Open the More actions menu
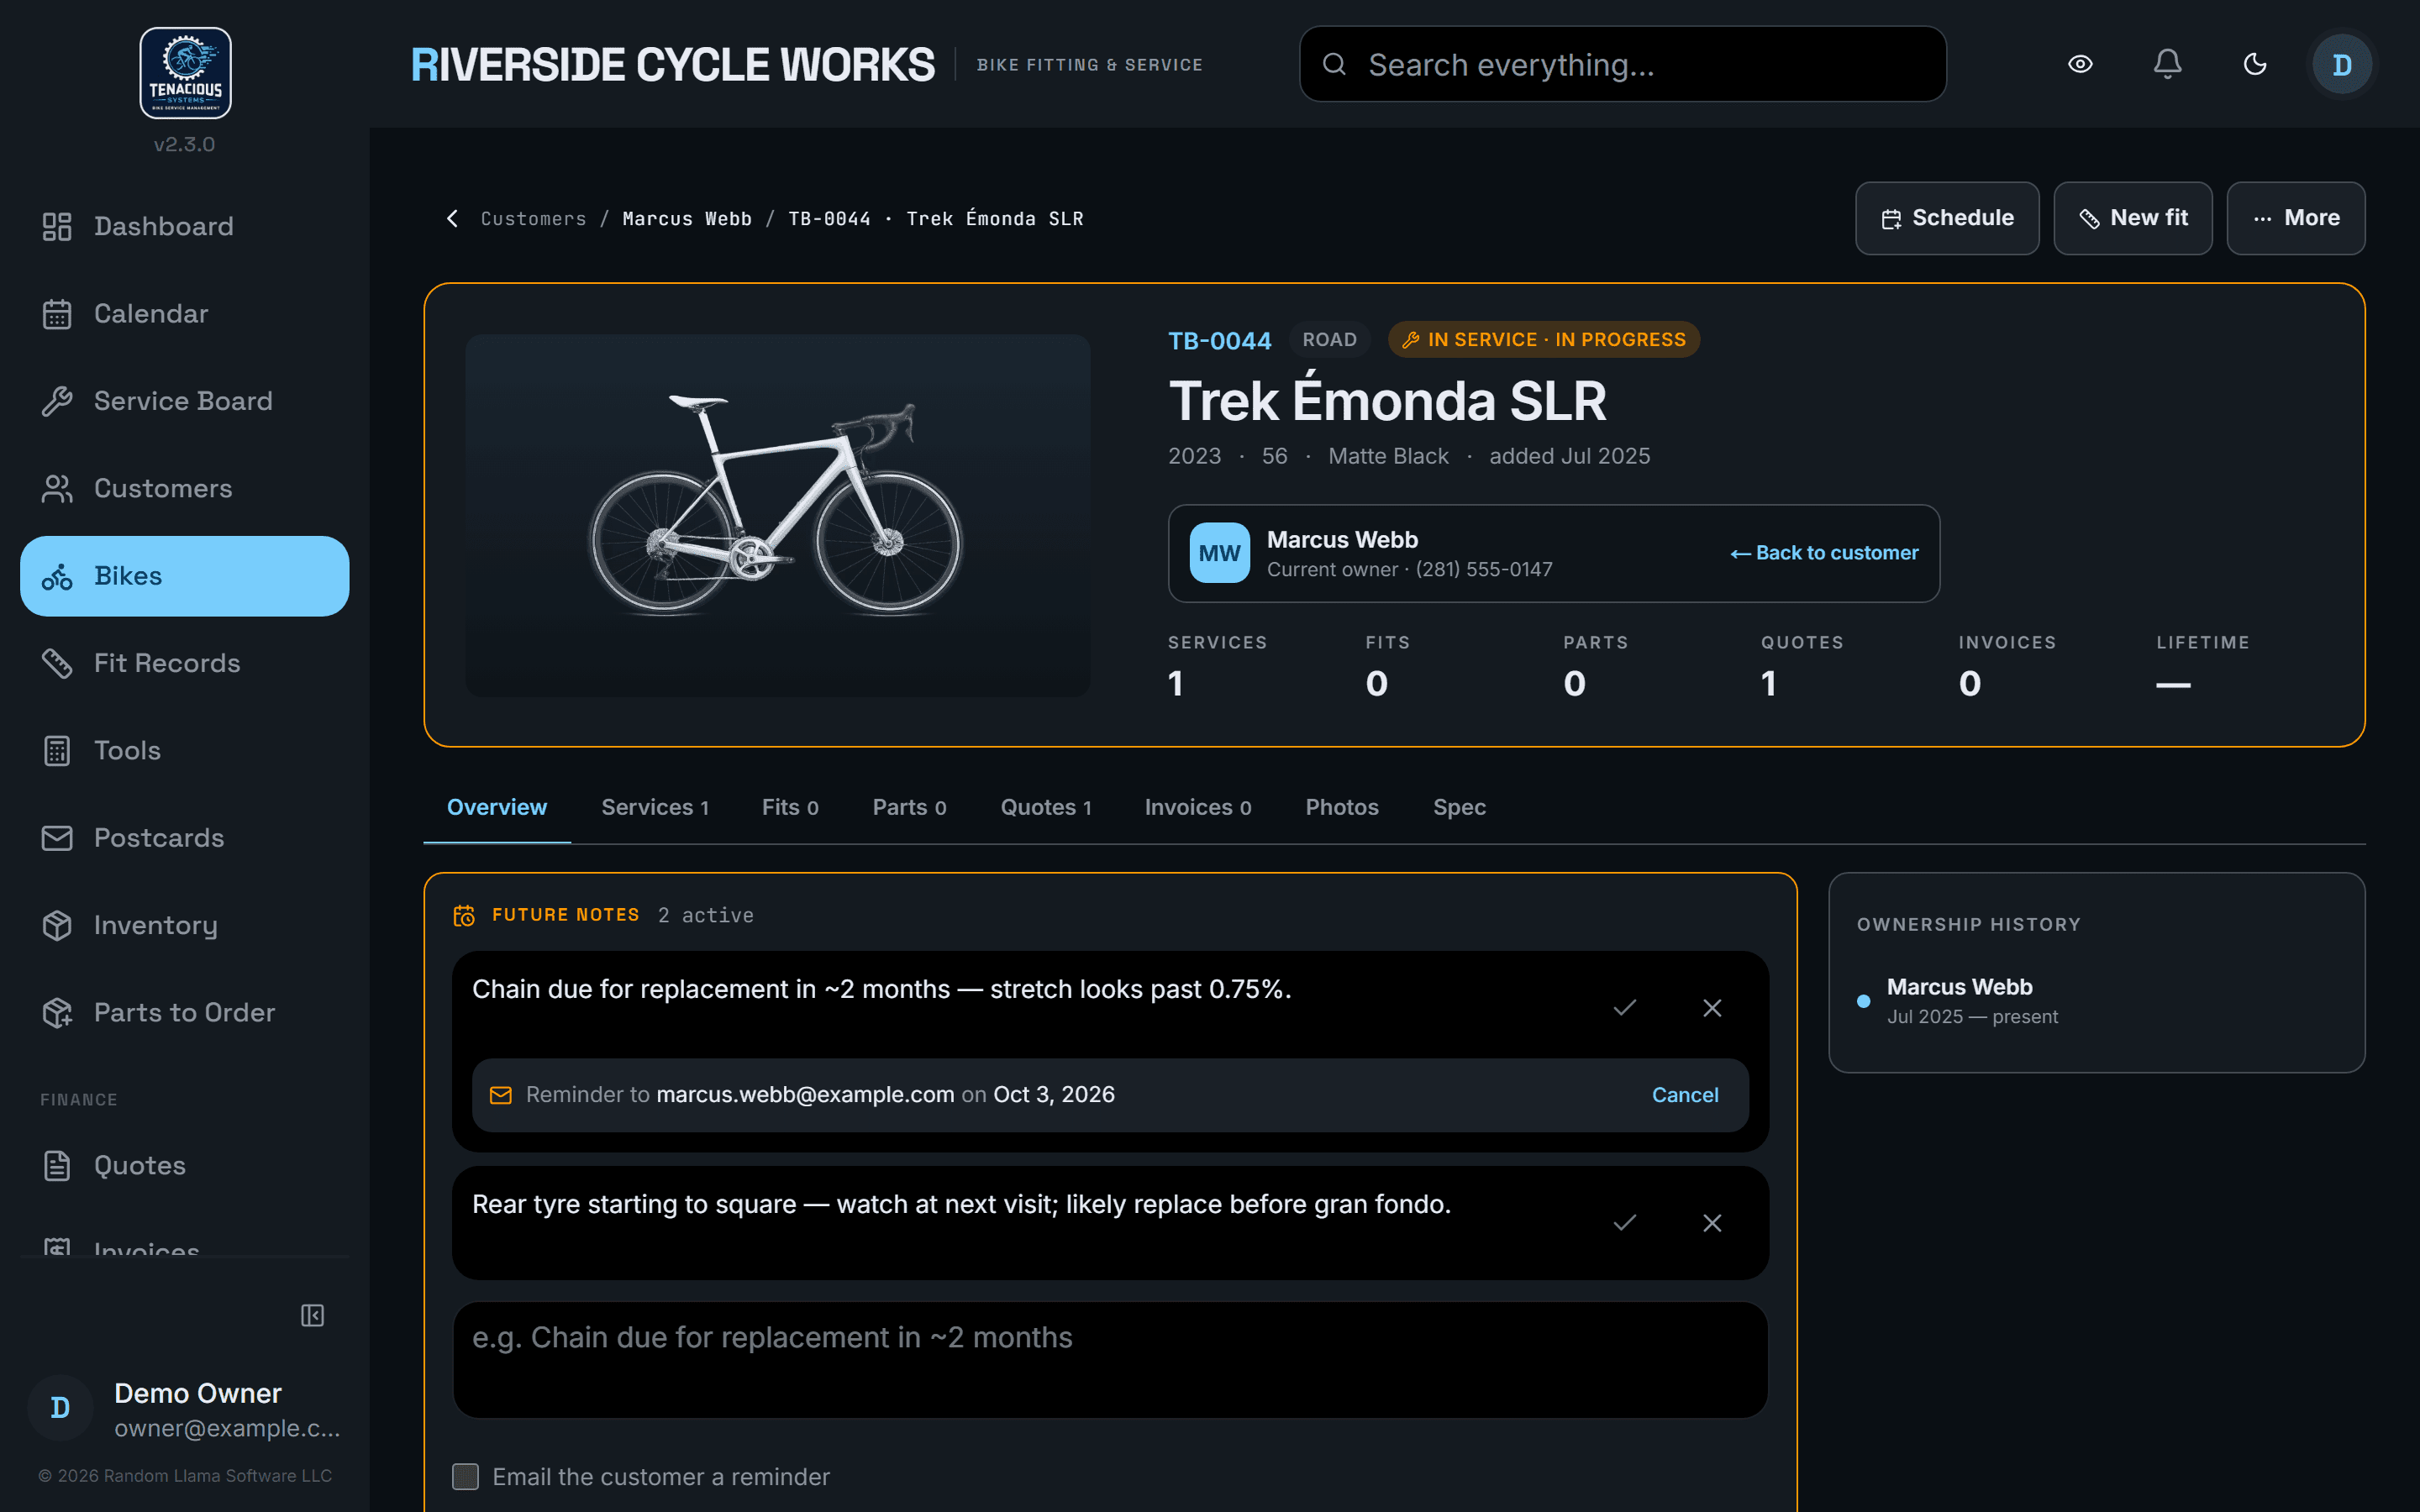 tap(2295, 218)
